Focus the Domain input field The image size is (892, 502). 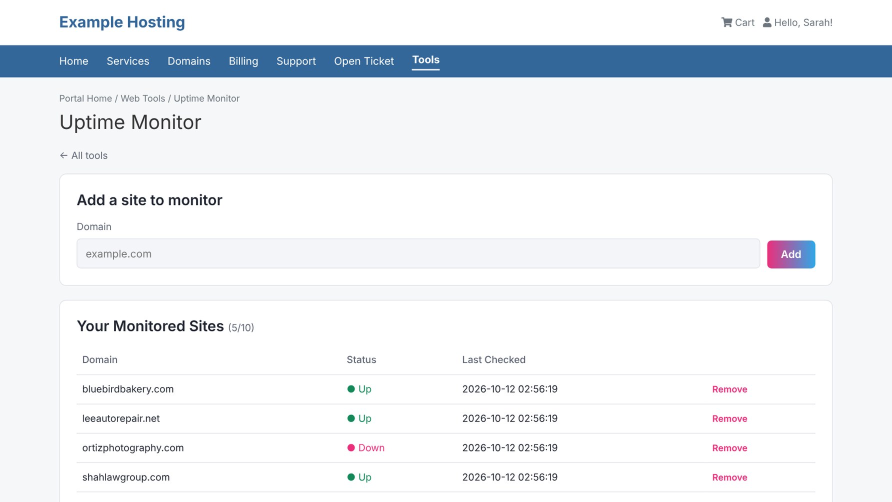point(418,254)
